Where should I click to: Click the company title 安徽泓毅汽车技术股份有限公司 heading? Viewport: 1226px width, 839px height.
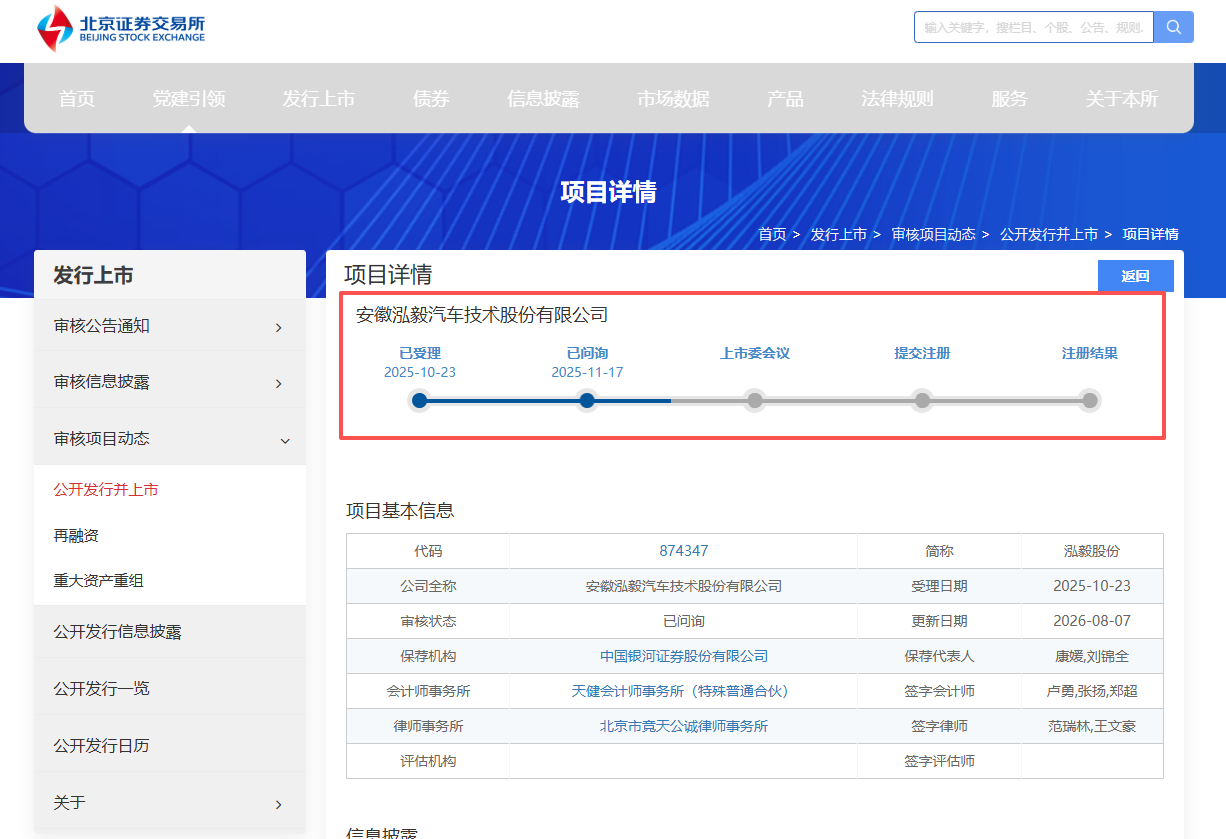[482, 315]
